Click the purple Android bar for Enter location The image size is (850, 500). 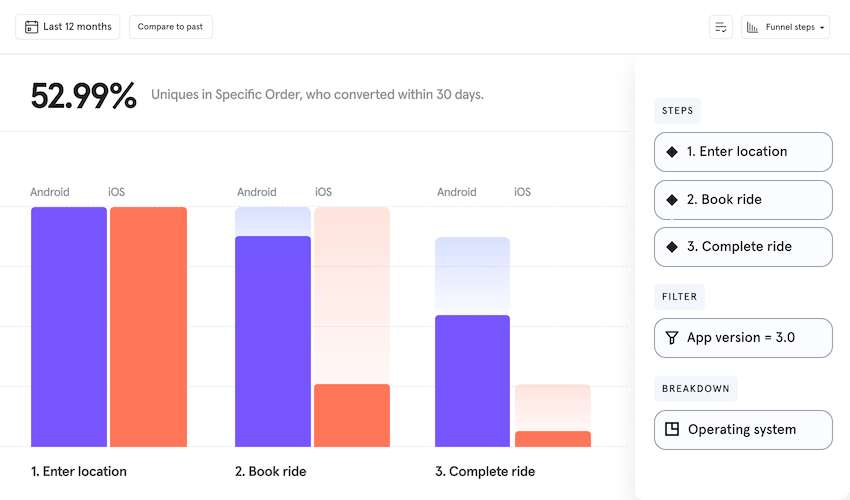click(68, 326)
